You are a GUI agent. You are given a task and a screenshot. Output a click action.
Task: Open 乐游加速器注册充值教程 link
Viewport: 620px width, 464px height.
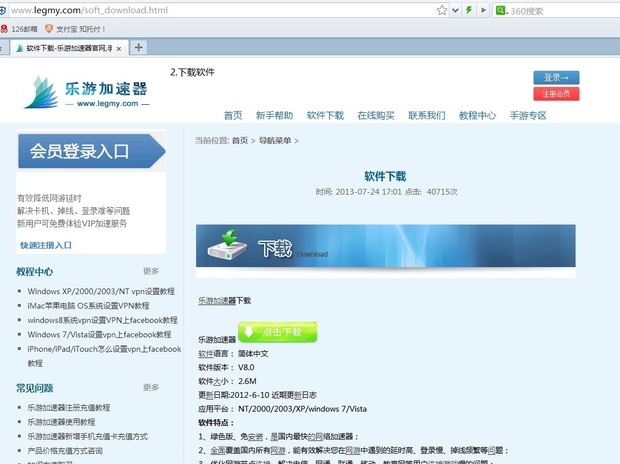[x=69, y=407]
